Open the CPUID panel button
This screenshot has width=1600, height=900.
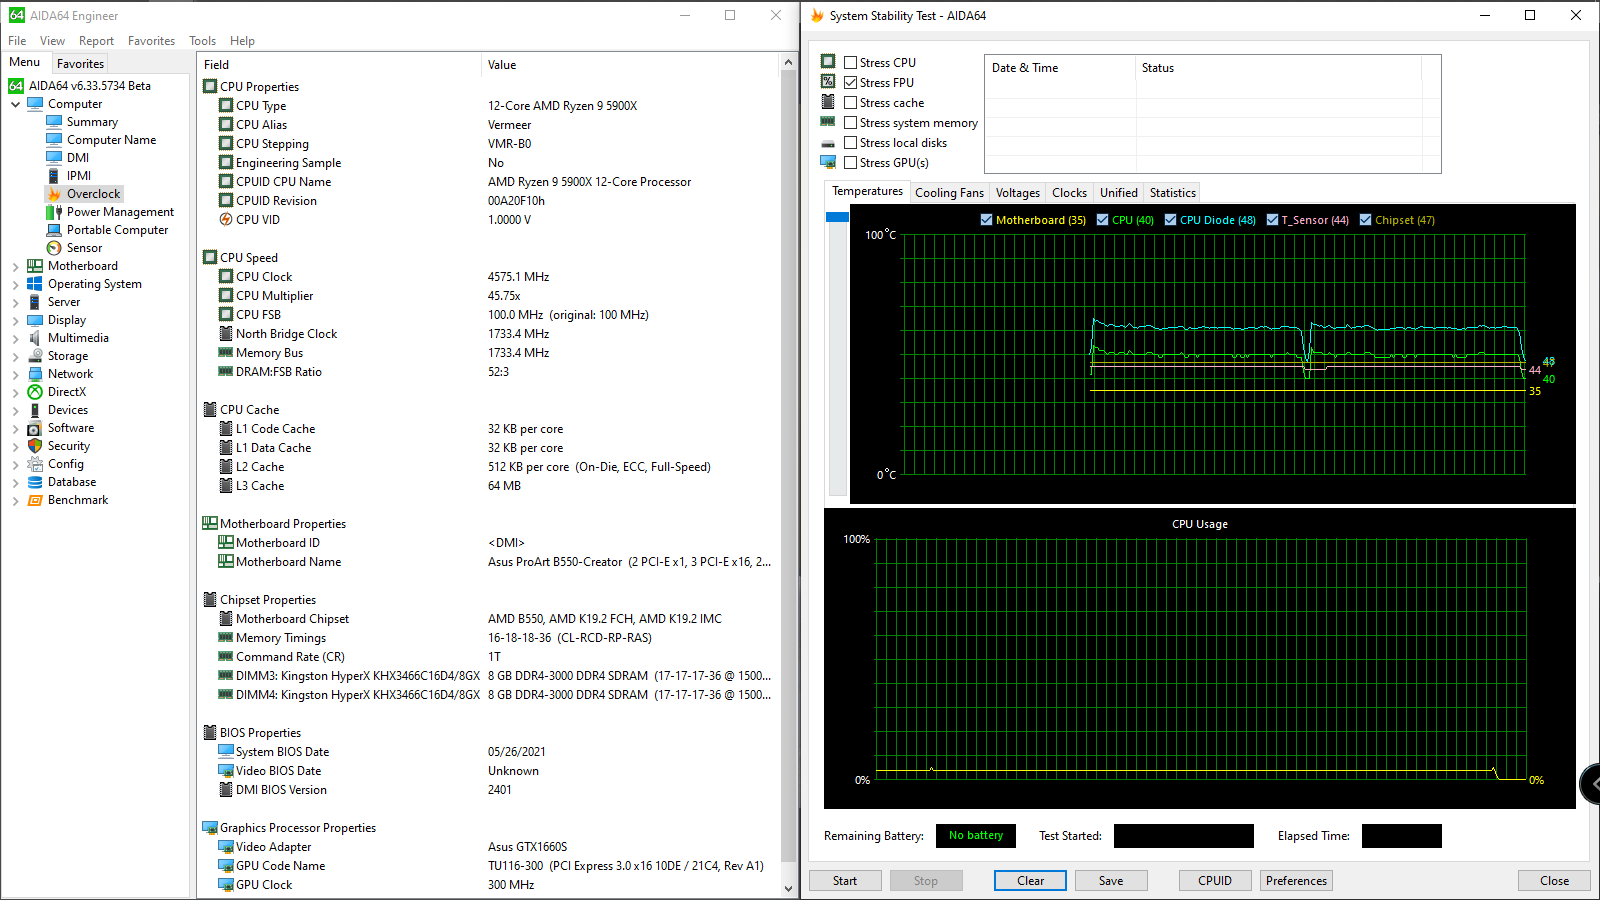(x=1214, y=881)
